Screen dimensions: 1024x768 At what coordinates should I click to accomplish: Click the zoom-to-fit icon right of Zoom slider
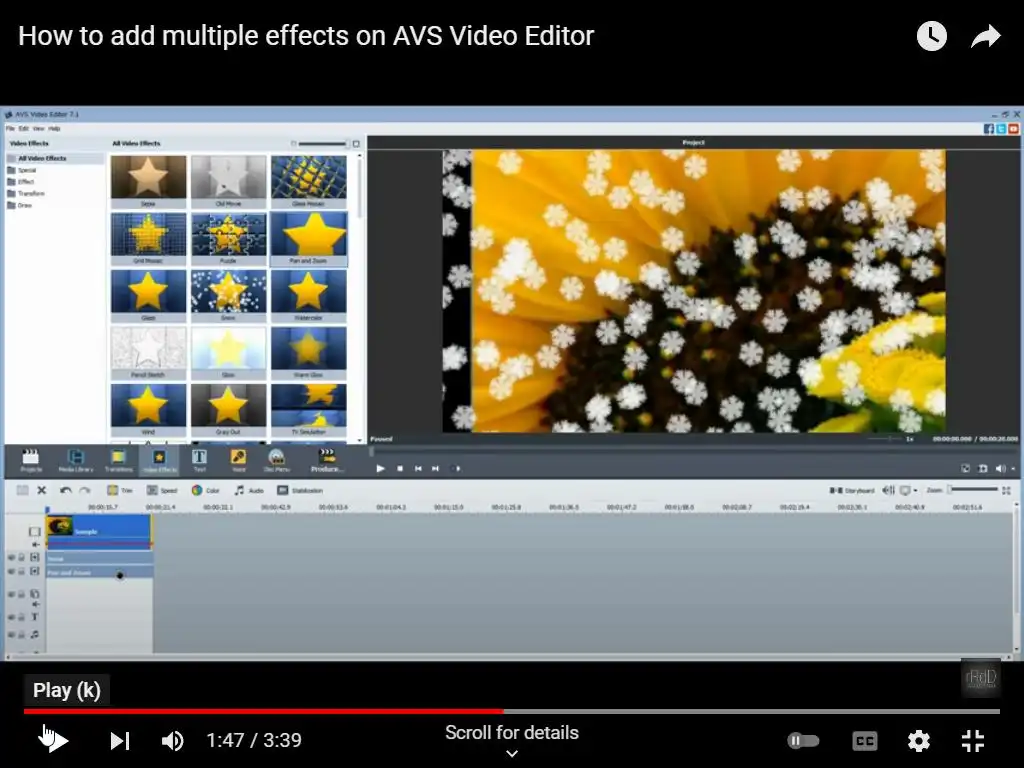(1006, 490)
